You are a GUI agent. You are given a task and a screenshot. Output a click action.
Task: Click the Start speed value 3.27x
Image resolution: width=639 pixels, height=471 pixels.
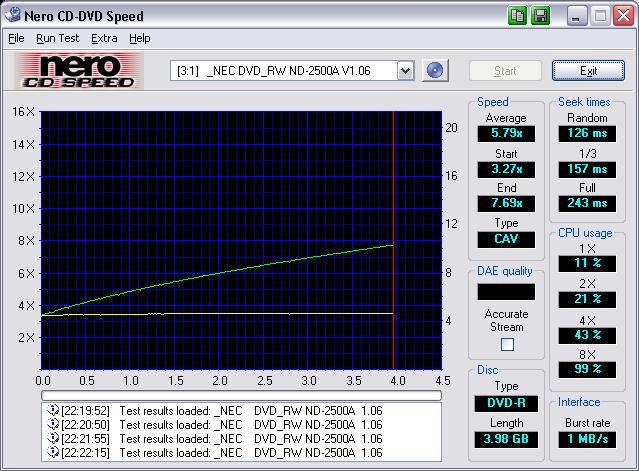(x=506, y=169)
